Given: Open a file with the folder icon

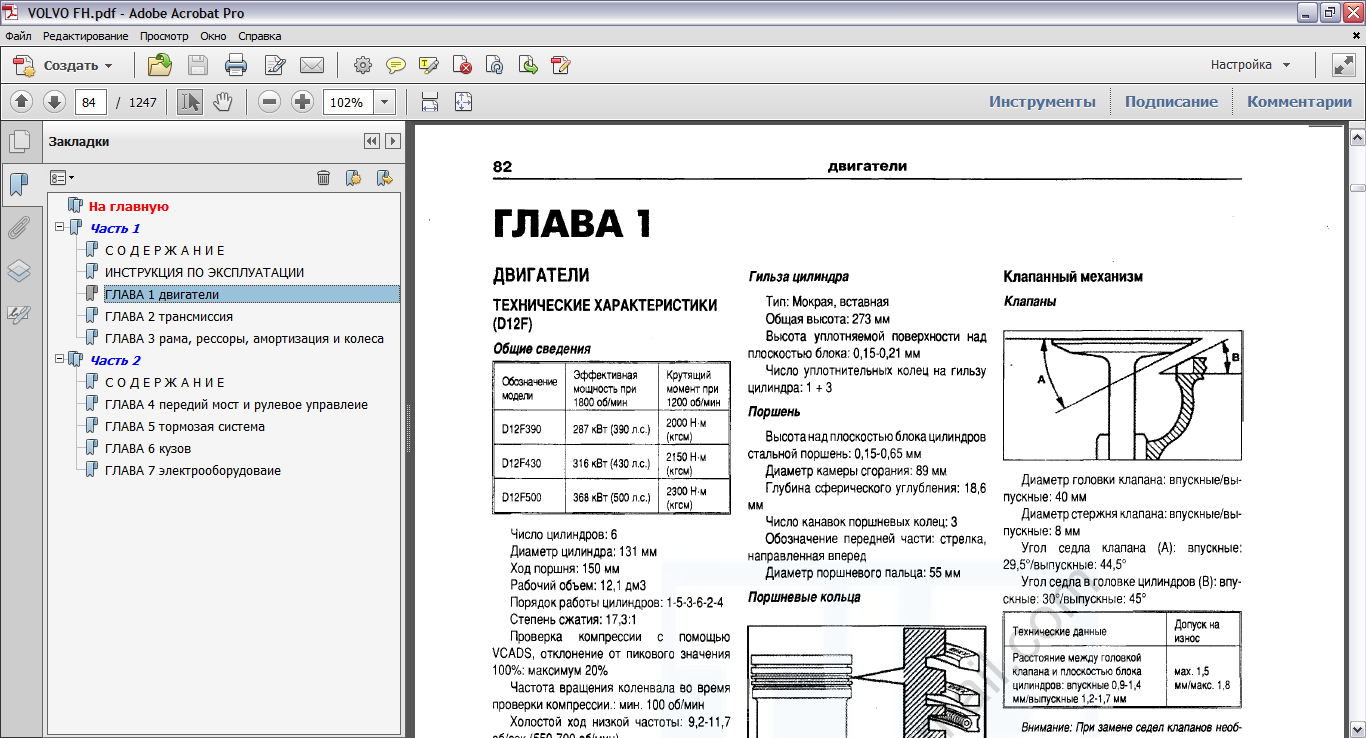Looking at the screenshot, I should coord(159,66).
